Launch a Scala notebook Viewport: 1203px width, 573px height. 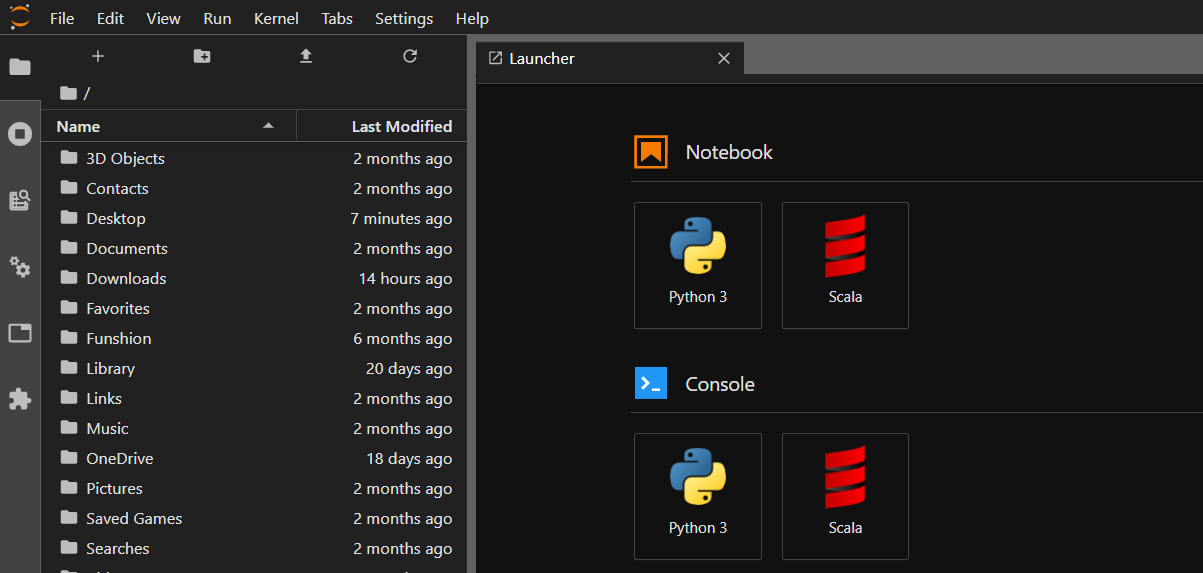point(845,265)
